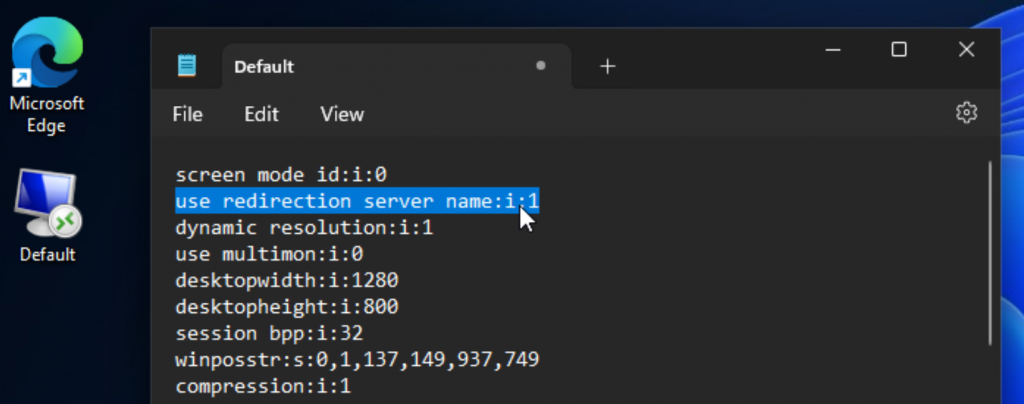The width and height of the screenshot is (1024, 404).
Task: Close the Notepad window
Action: (x=965, y=49)
